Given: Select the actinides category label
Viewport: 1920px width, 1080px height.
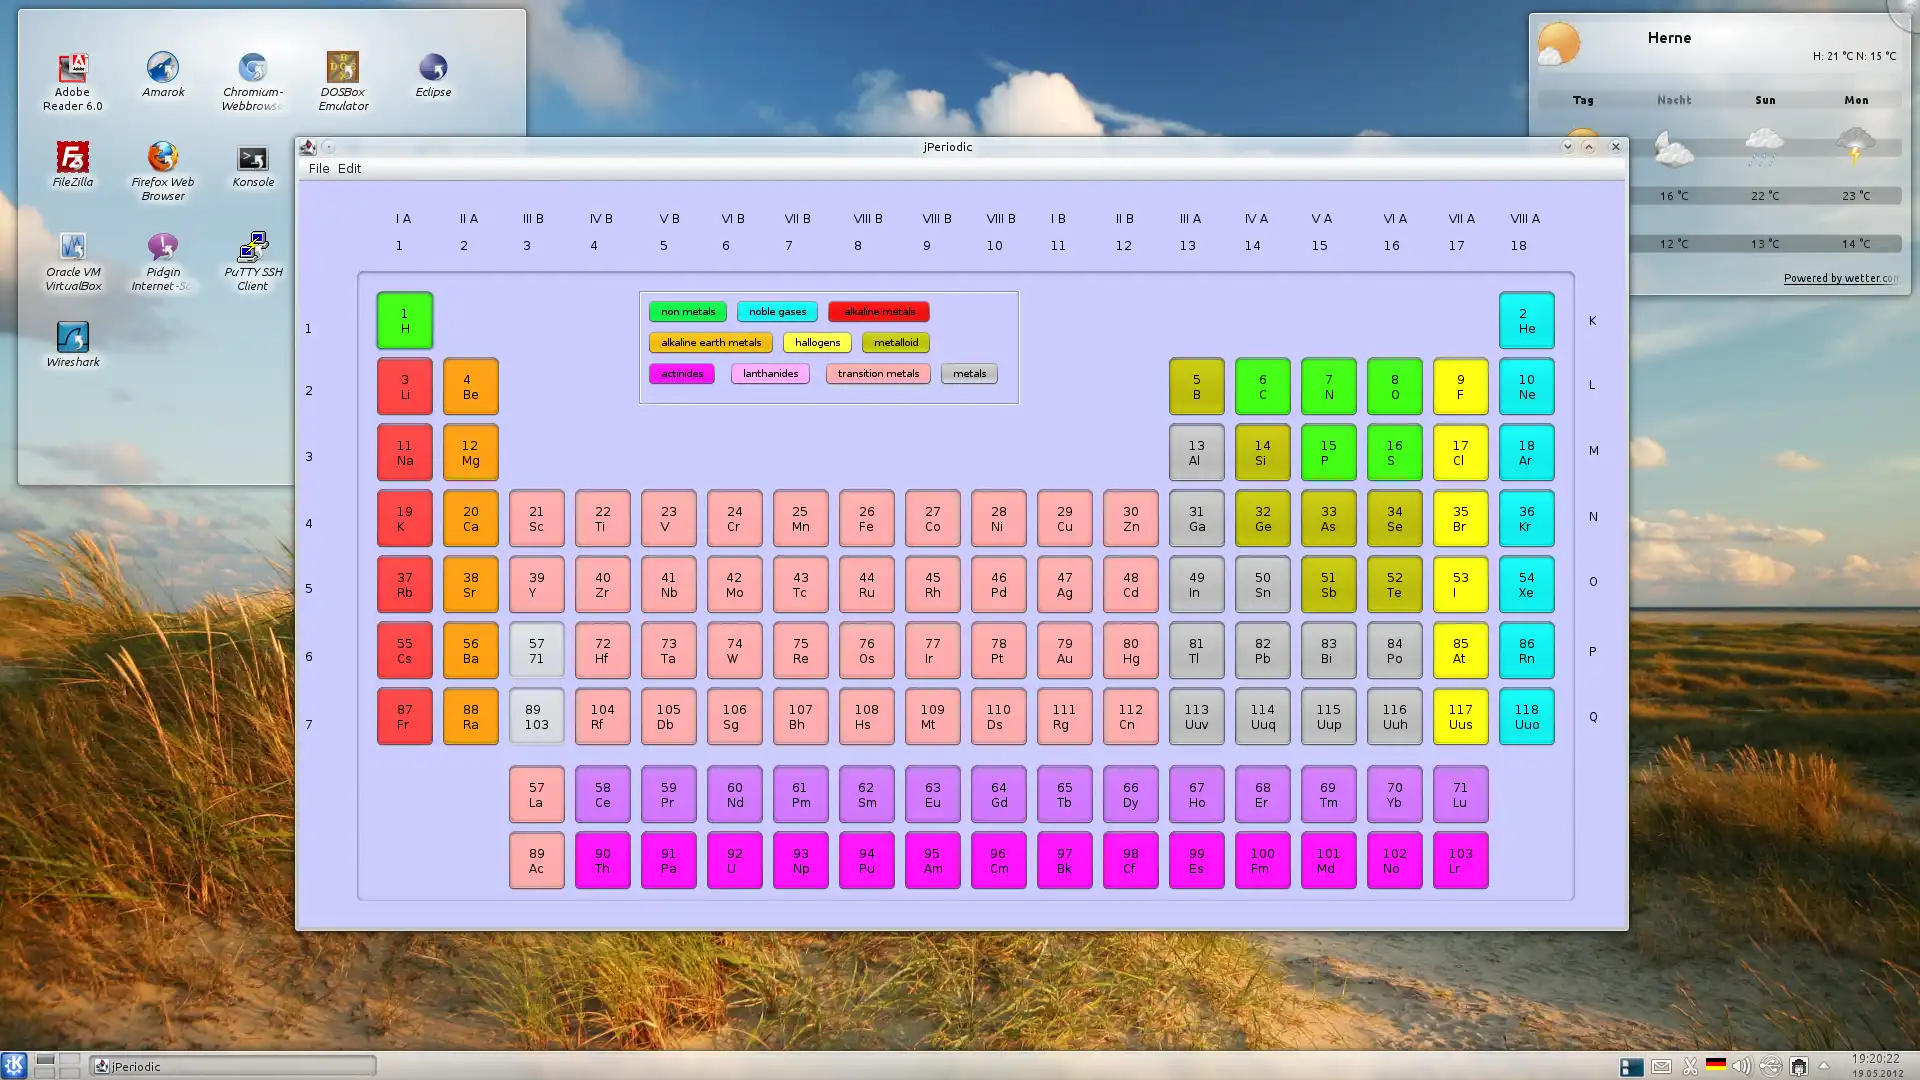Looking at the screenshot, I should (682, 373).
